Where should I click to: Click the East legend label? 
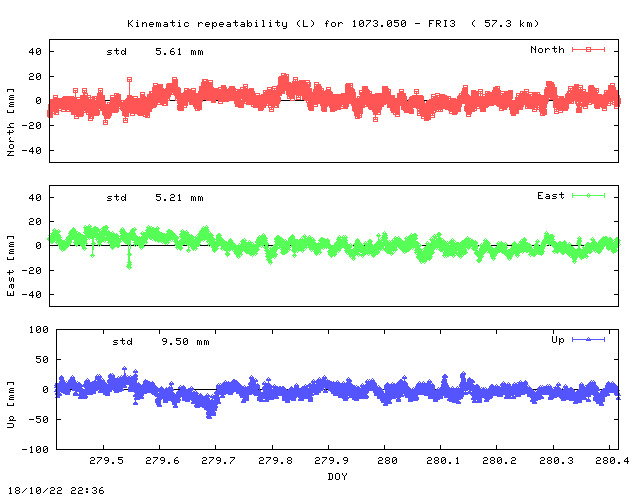[x=551, y=196]
